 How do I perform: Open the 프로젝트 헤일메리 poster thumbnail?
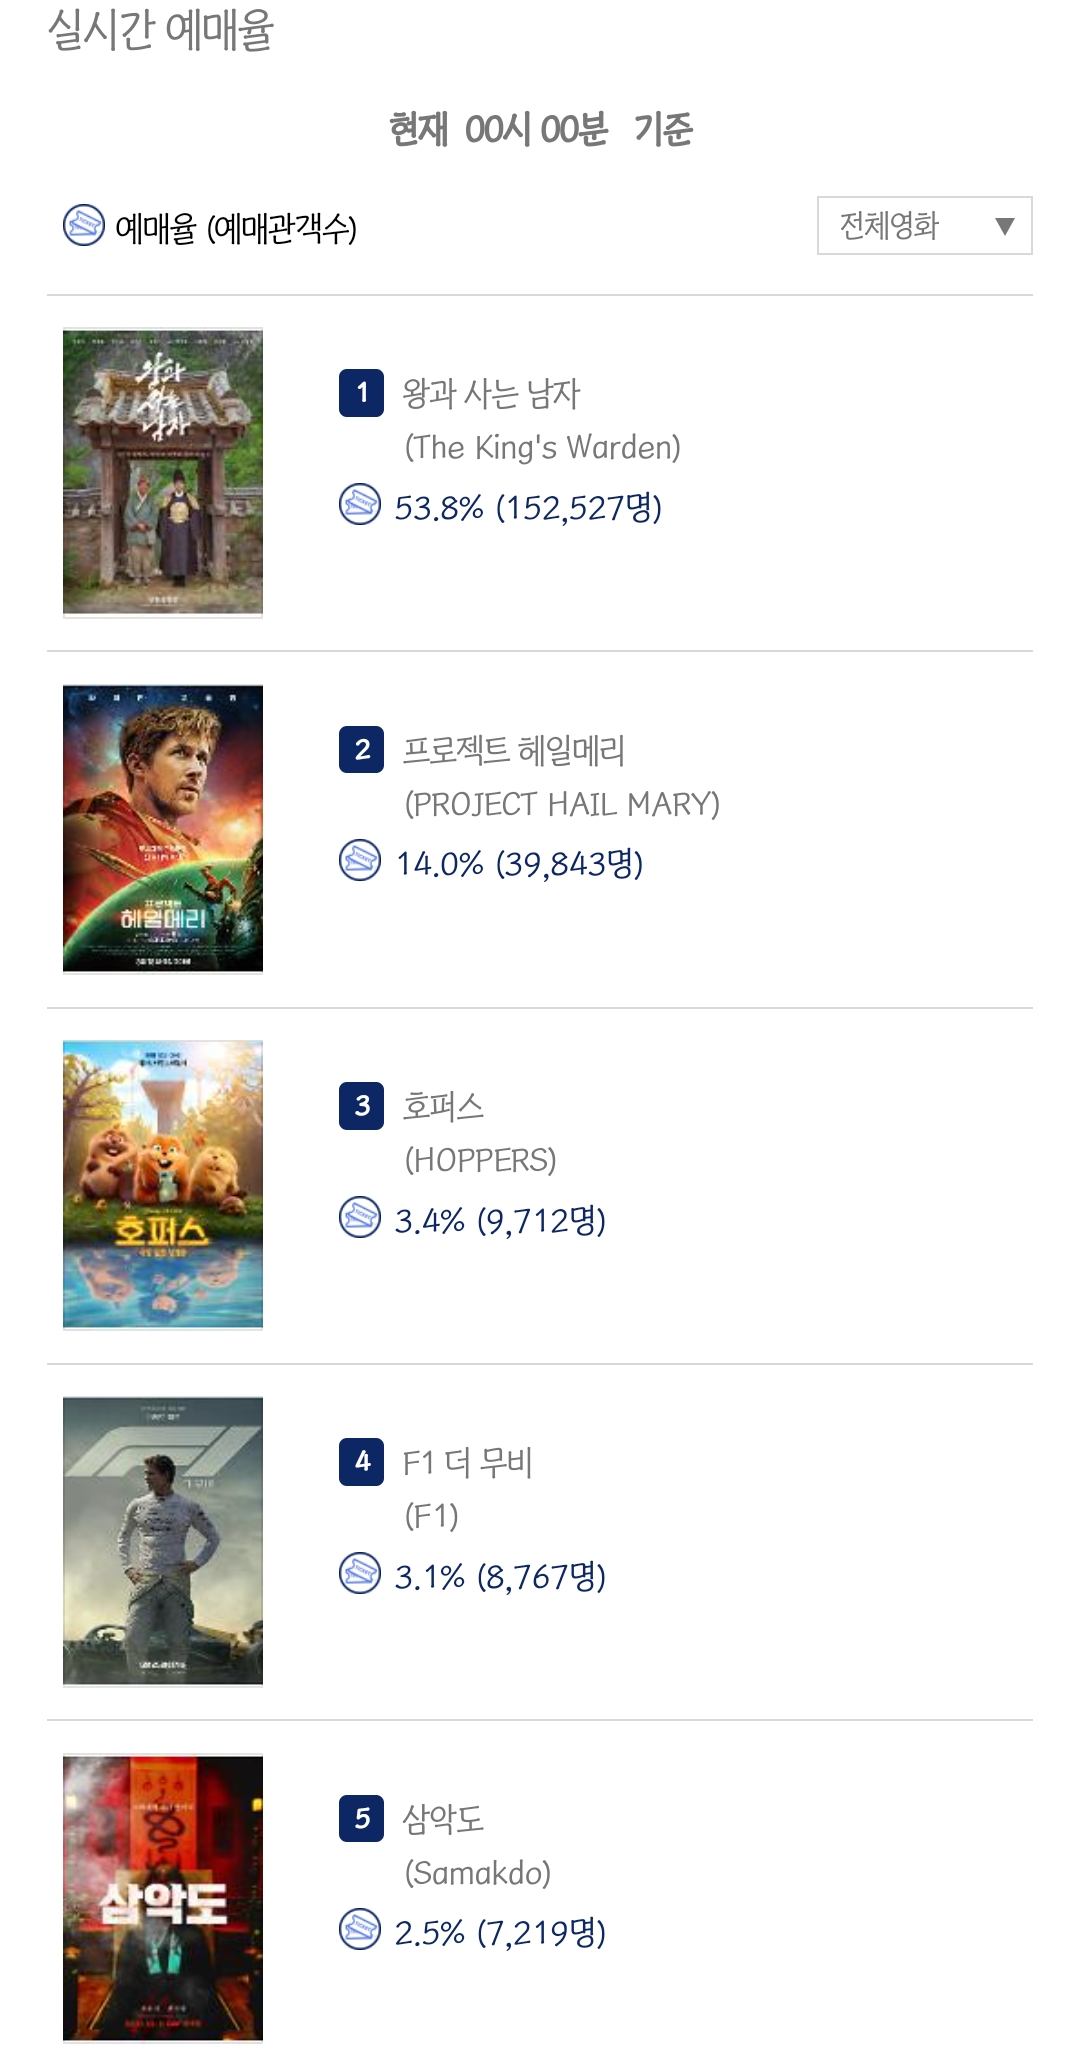[x=163, y=828]
